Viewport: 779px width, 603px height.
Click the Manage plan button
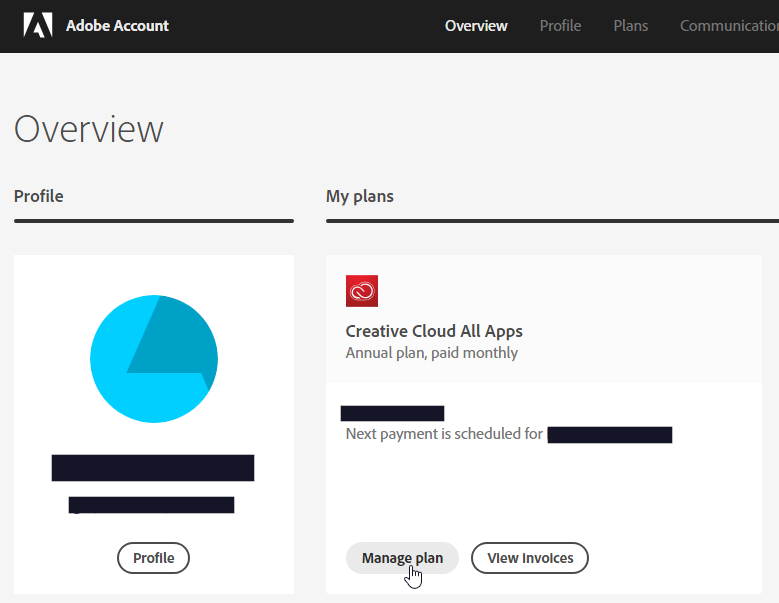click(402, 558)
